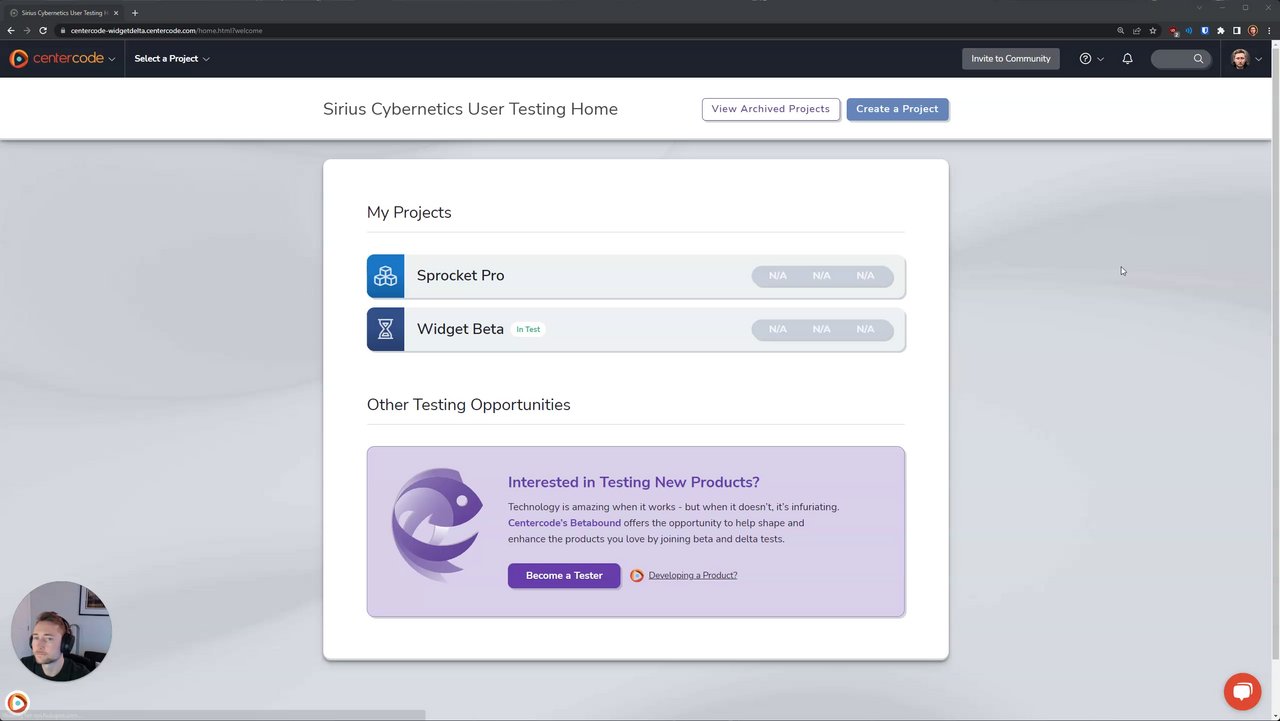Open the chat bubble widget

pyautogui.click(x=1242, y=692)
